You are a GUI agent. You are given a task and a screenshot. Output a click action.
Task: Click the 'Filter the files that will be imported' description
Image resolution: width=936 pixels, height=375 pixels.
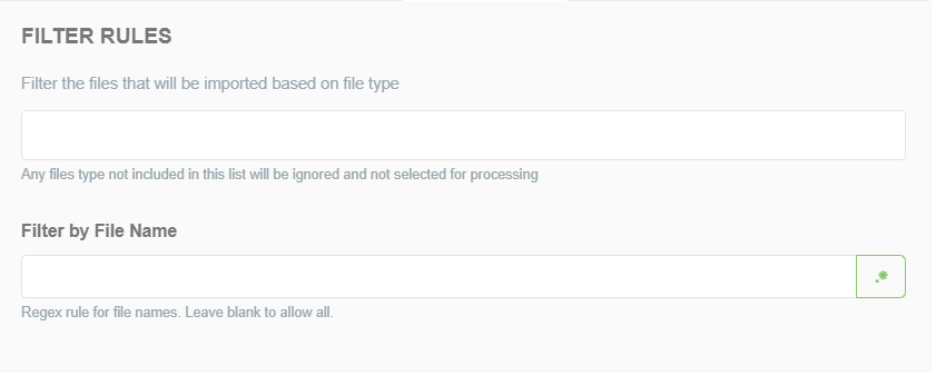click(x=210, y=84)
